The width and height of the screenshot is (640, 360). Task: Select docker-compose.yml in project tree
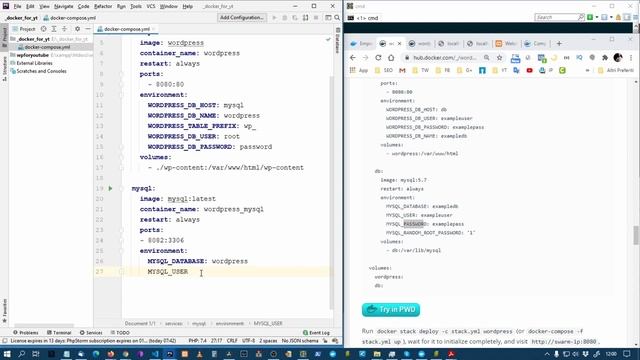tap(47, 47)
